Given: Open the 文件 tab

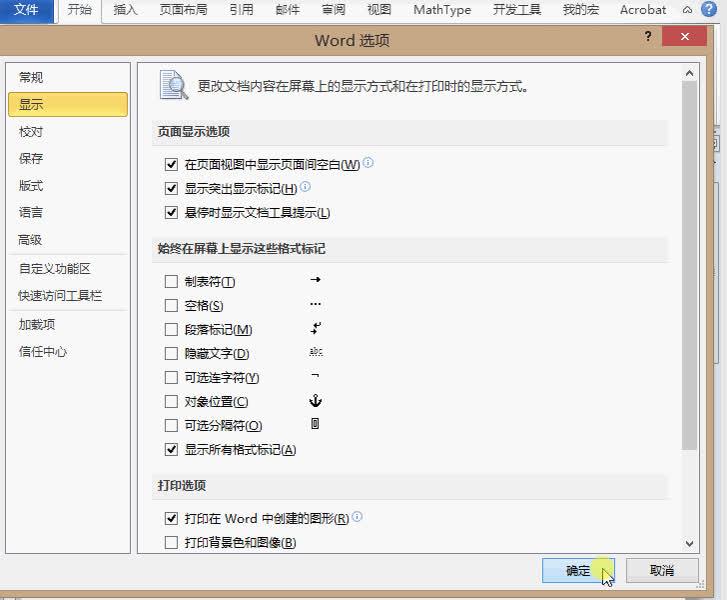Looking at the screenshot, I should coord(26,10).
